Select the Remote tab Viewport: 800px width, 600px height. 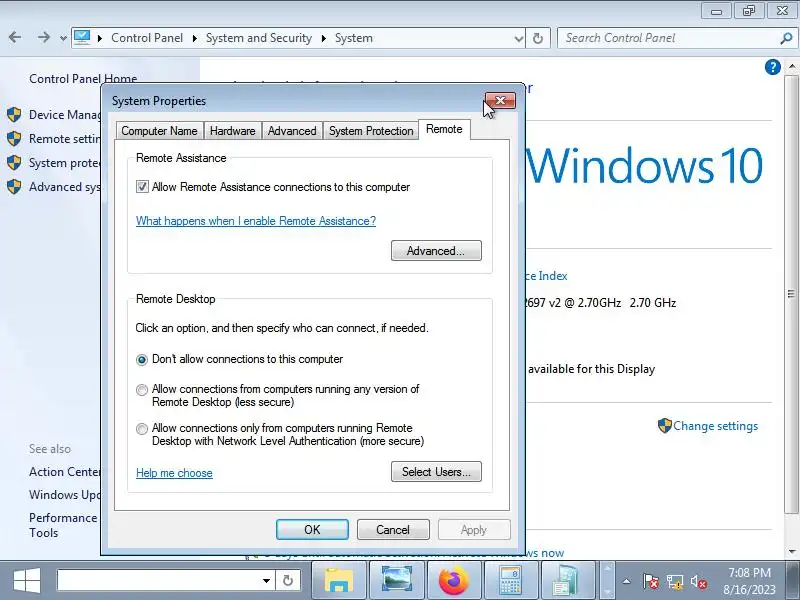(x=444, y=129)
